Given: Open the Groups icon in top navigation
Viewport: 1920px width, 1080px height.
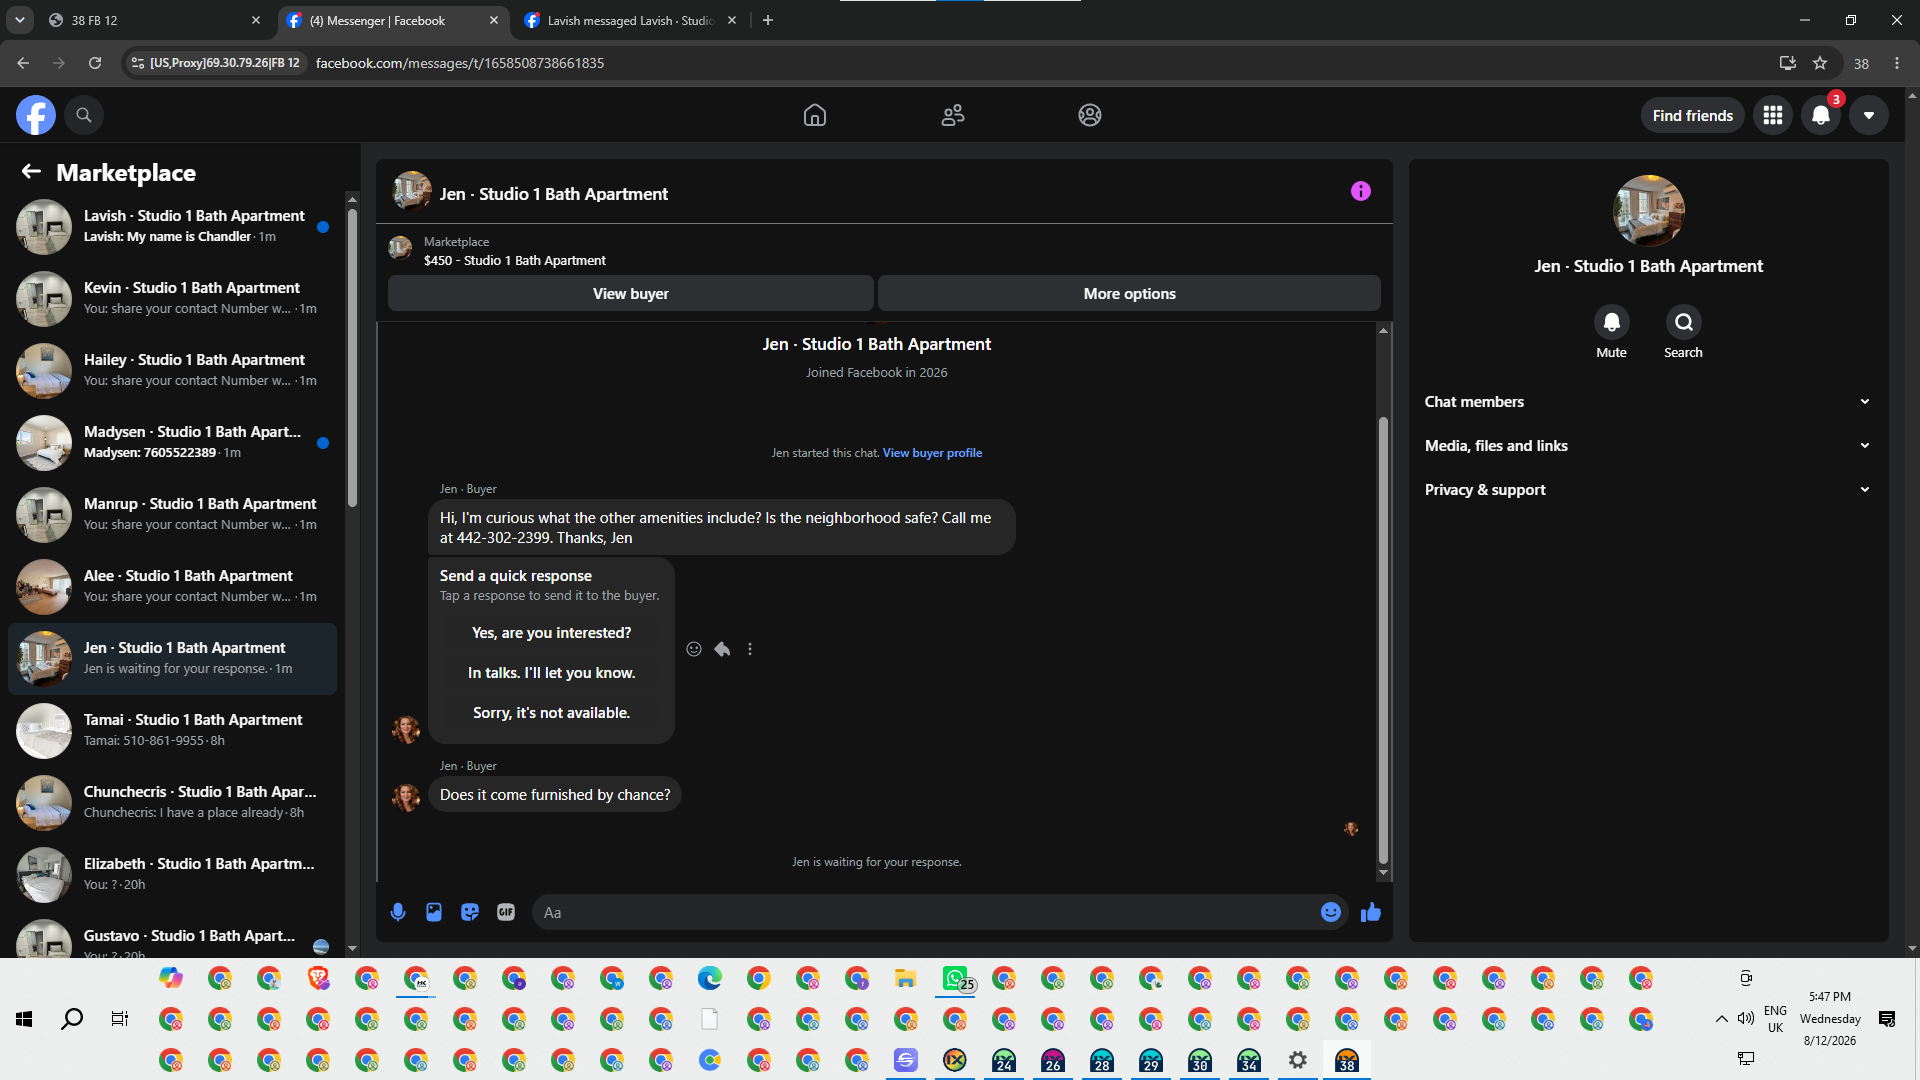Looking at the screenshot, I should (x=1090, y=115).
